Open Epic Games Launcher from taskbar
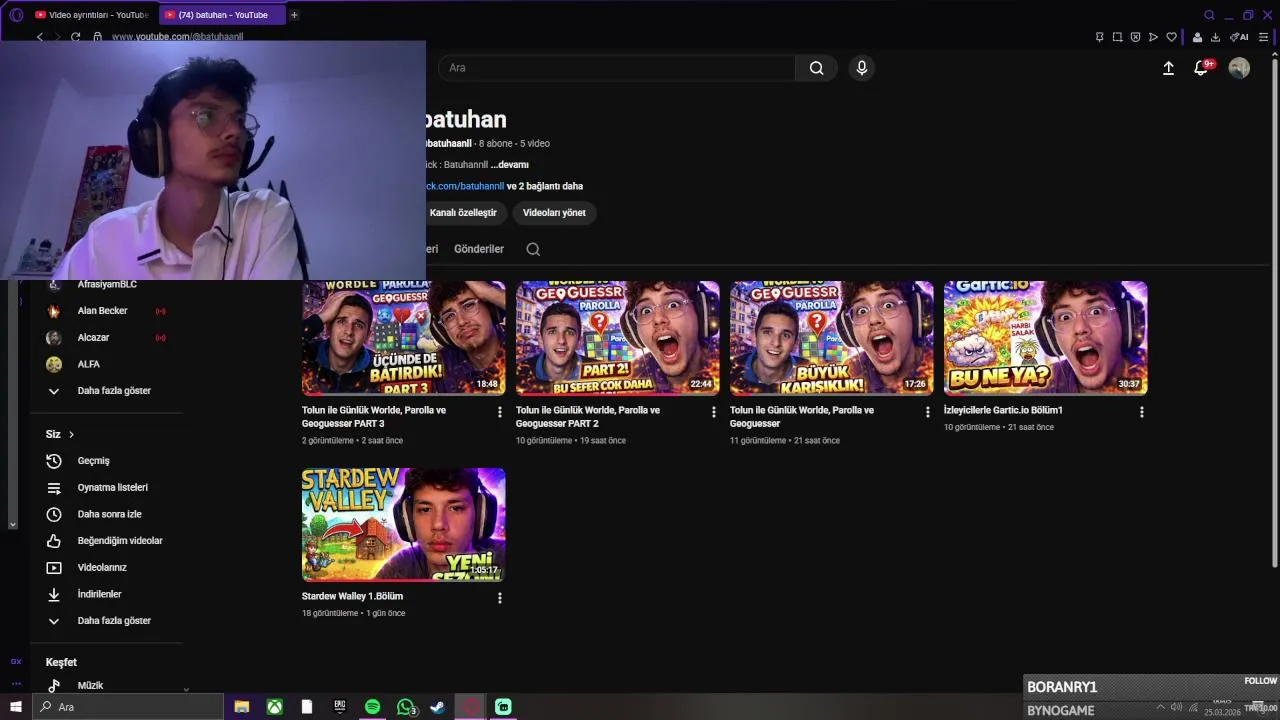The width and height of the screenshot is (1280, 720). click(x=340, y=707)
